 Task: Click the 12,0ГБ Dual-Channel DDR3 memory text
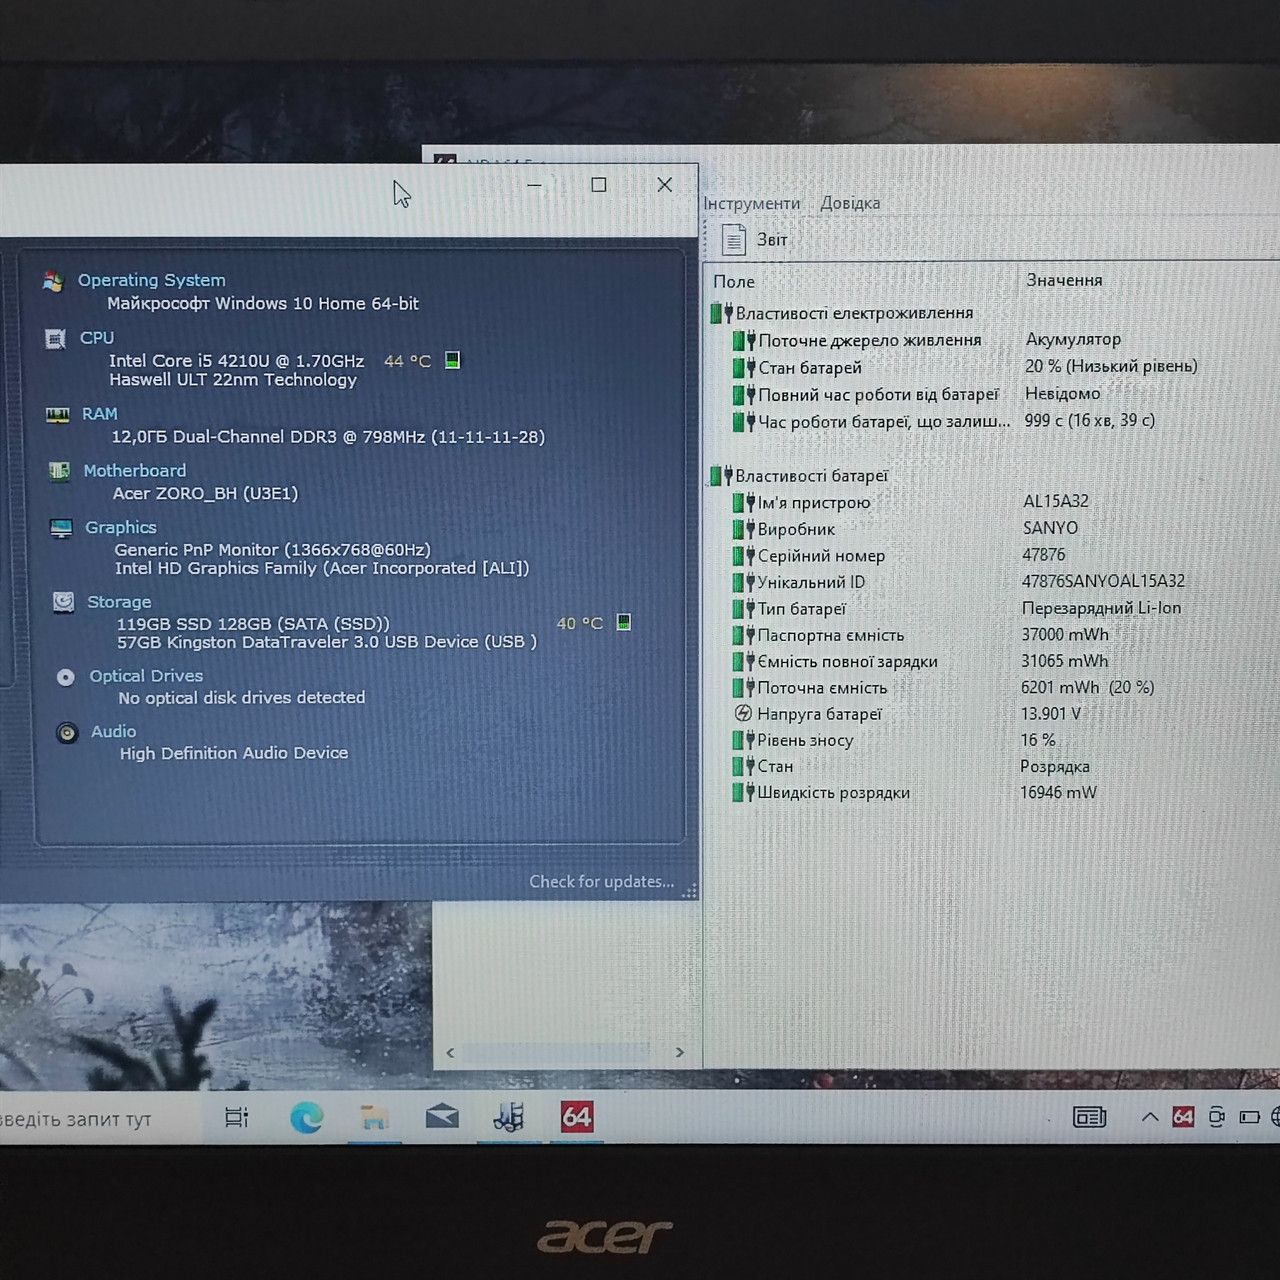point(328,437)
